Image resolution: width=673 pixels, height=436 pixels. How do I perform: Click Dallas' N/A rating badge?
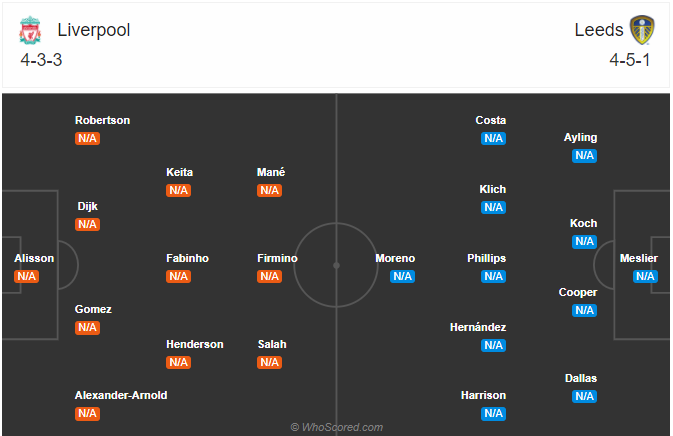(x=585, y=397)
